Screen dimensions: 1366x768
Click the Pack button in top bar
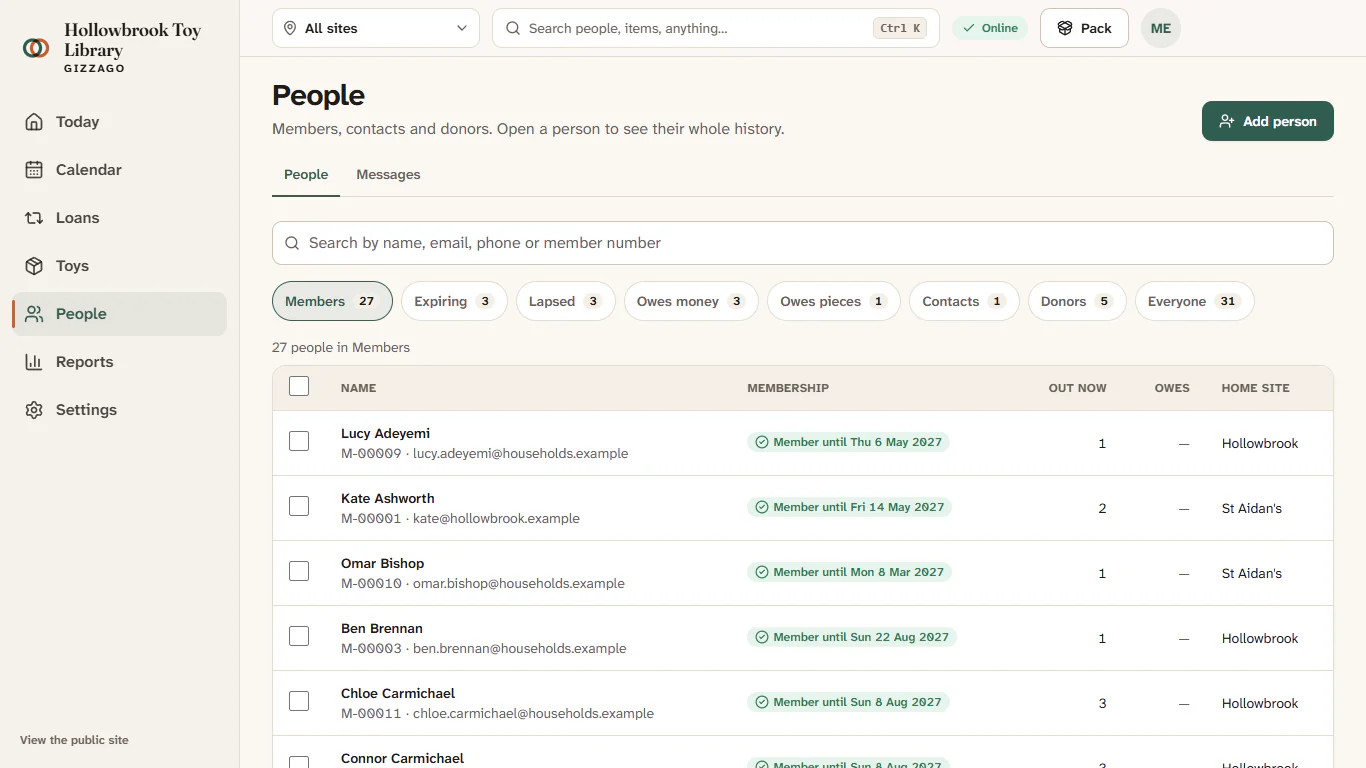[1084, 28]
